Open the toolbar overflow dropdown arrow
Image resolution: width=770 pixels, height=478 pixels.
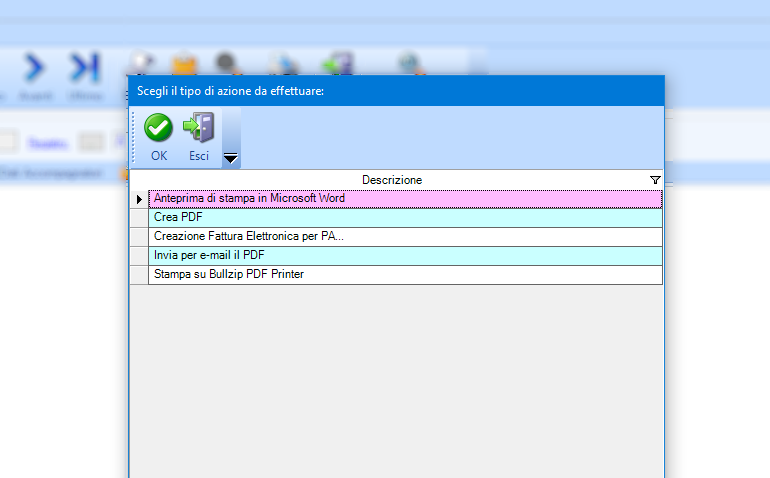coord(230,158)
